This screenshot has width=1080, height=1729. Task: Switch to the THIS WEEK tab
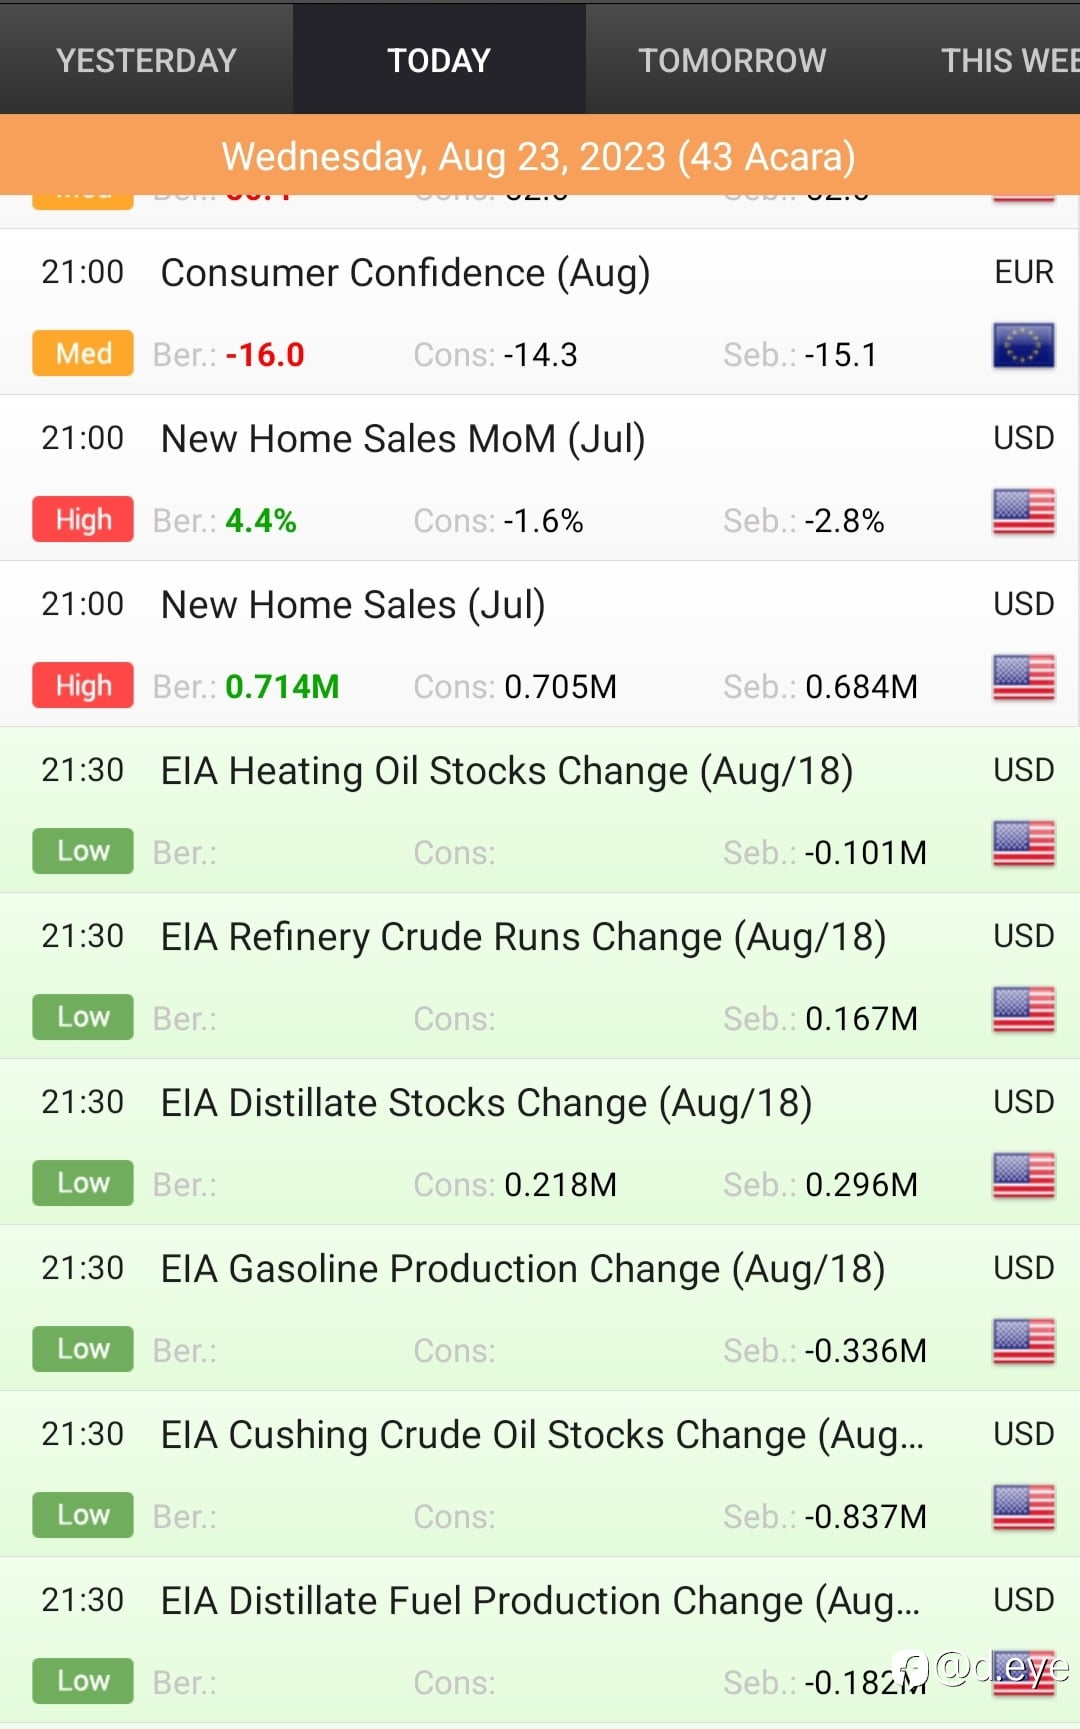click(x=1008, y=60)
